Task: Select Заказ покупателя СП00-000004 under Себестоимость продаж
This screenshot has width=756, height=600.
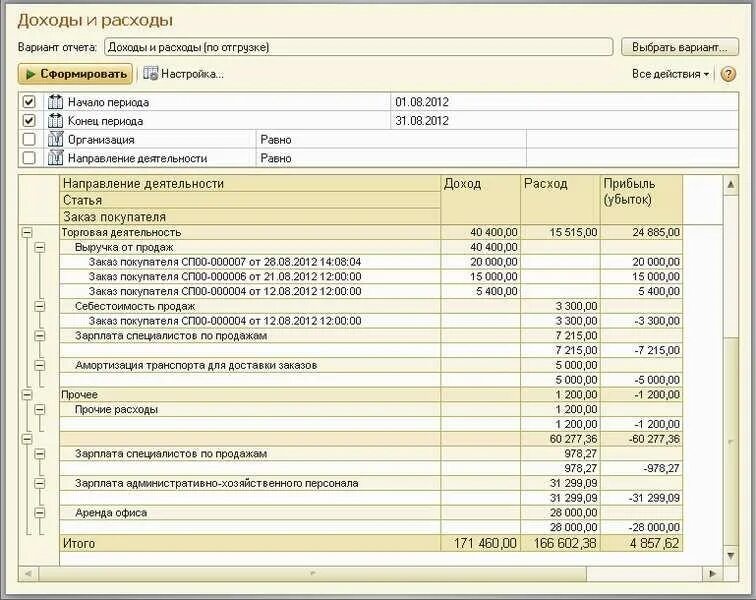Action: pos(225,321)
